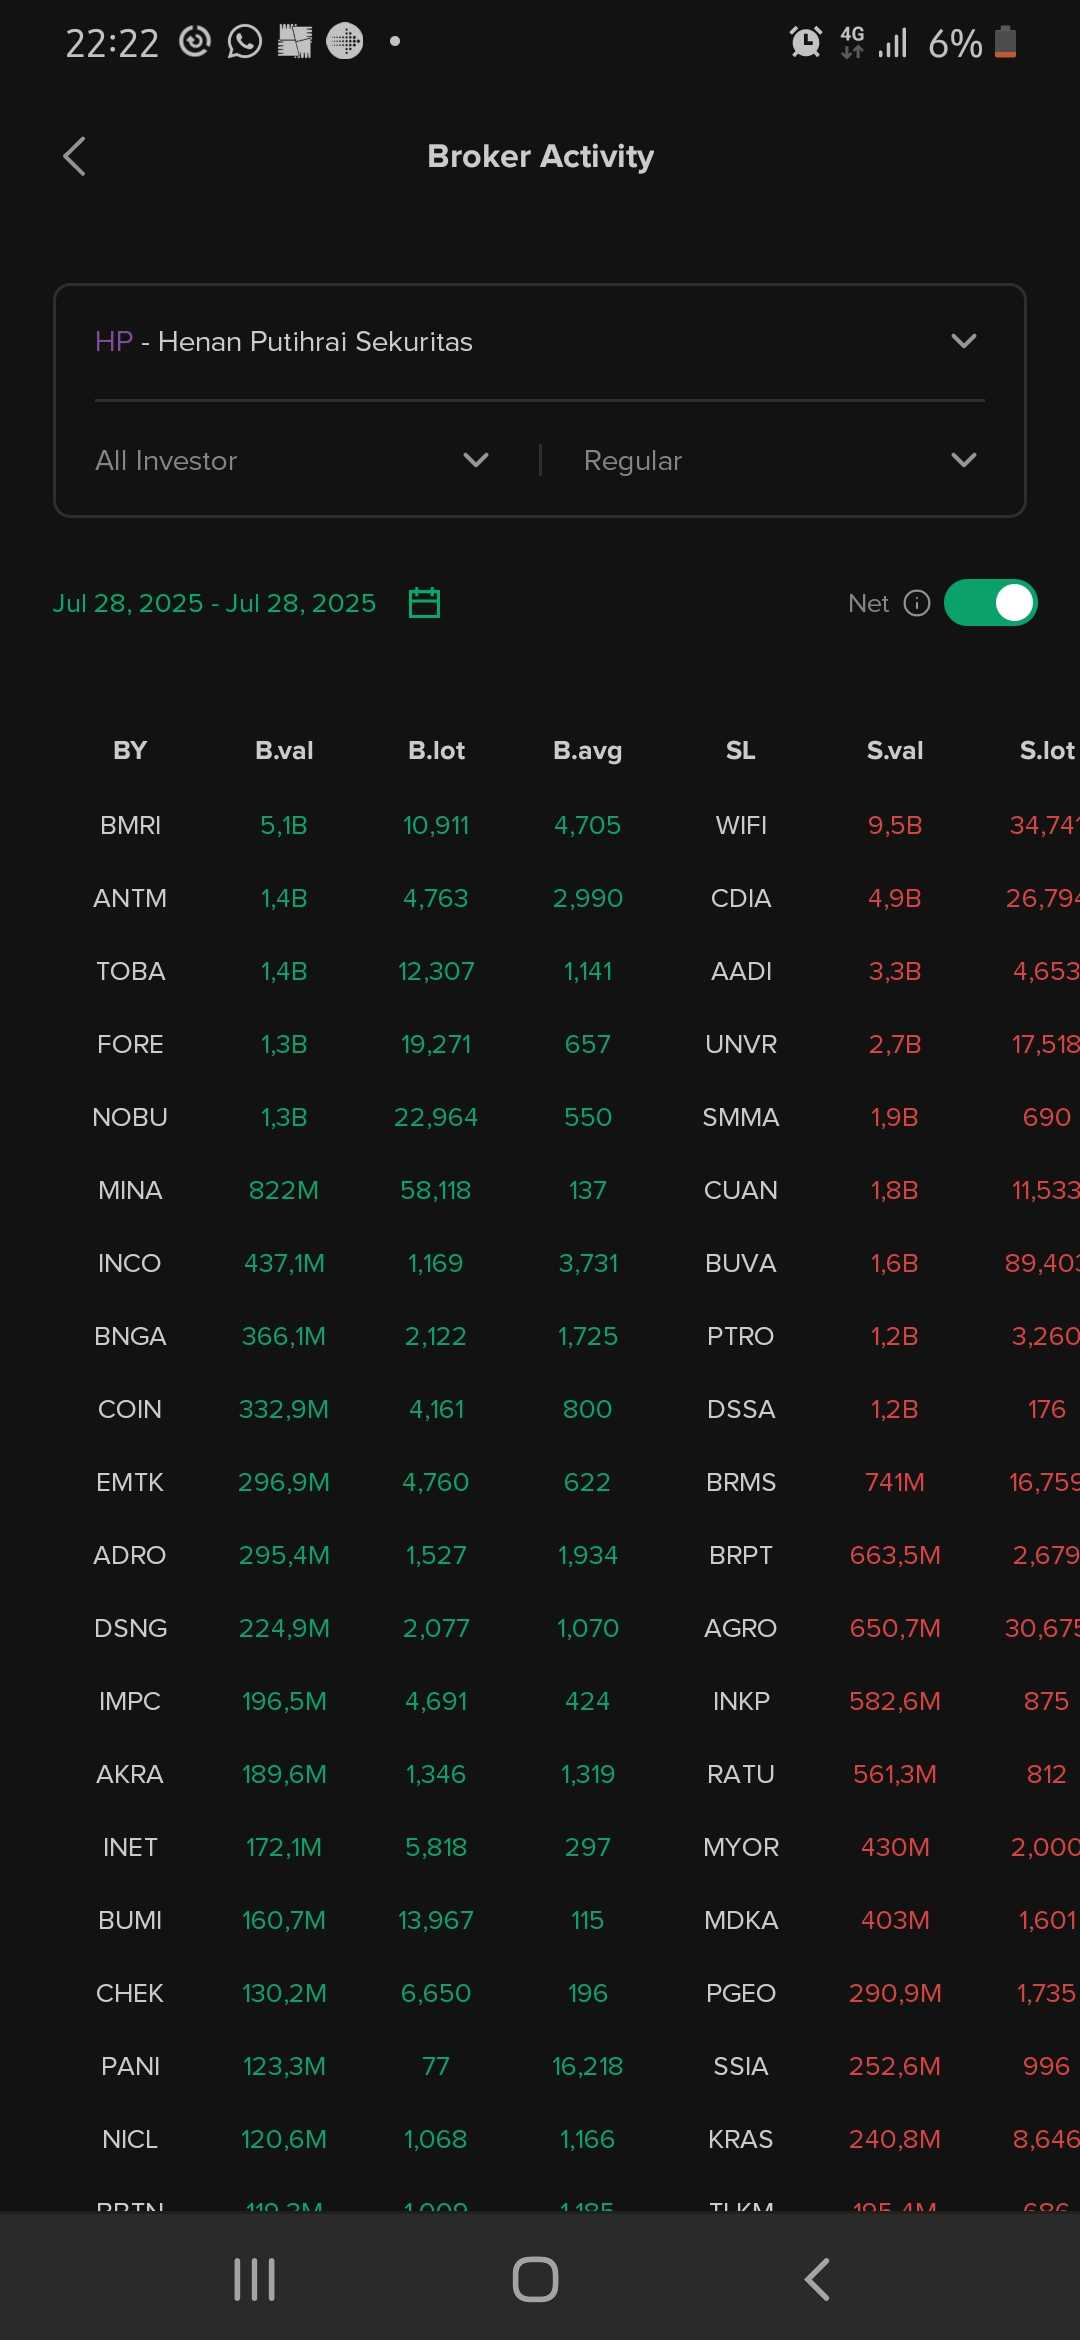
Task: Select BRPT in the sell list
Action: (x=741, y=1555)
